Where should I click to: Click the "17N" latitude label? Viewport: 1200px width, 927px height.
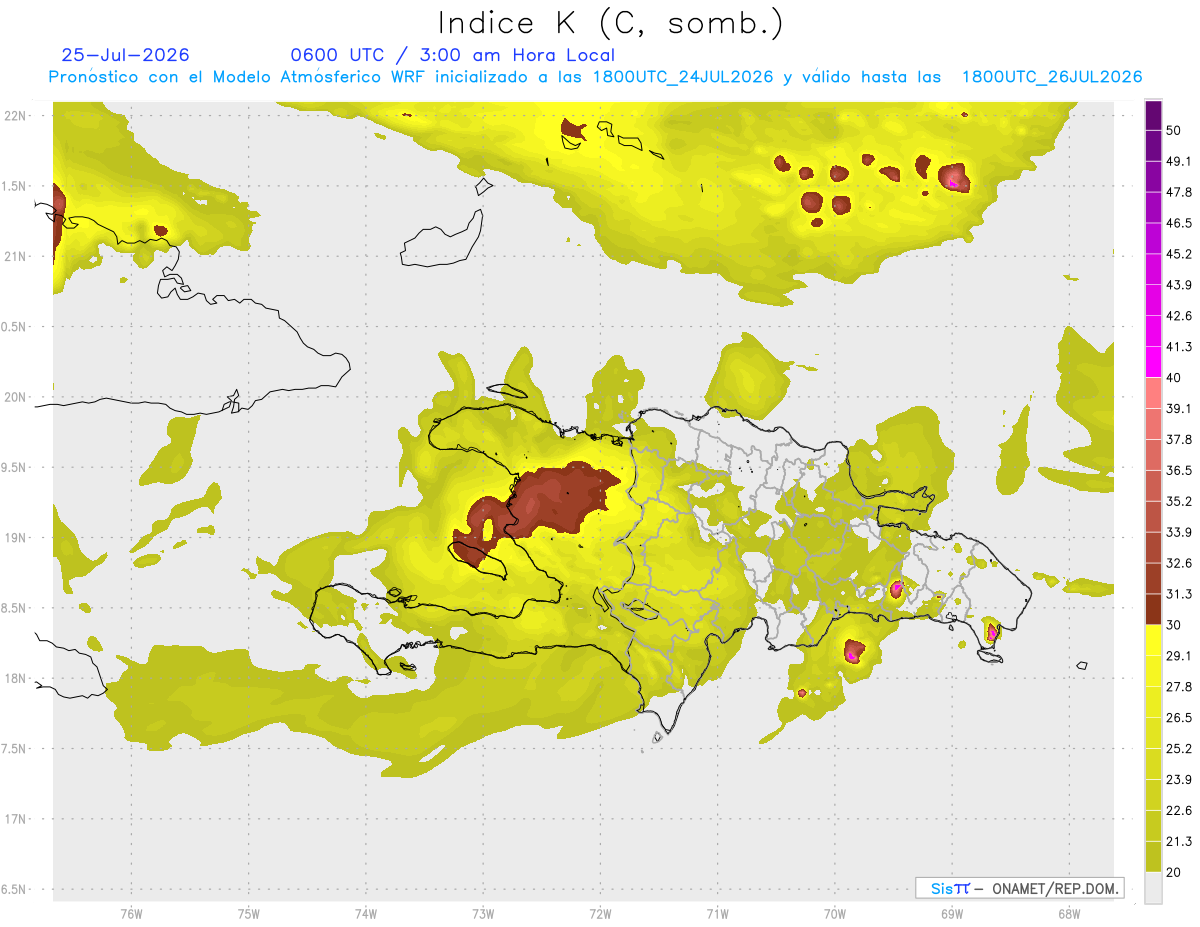tap(17, 820)
